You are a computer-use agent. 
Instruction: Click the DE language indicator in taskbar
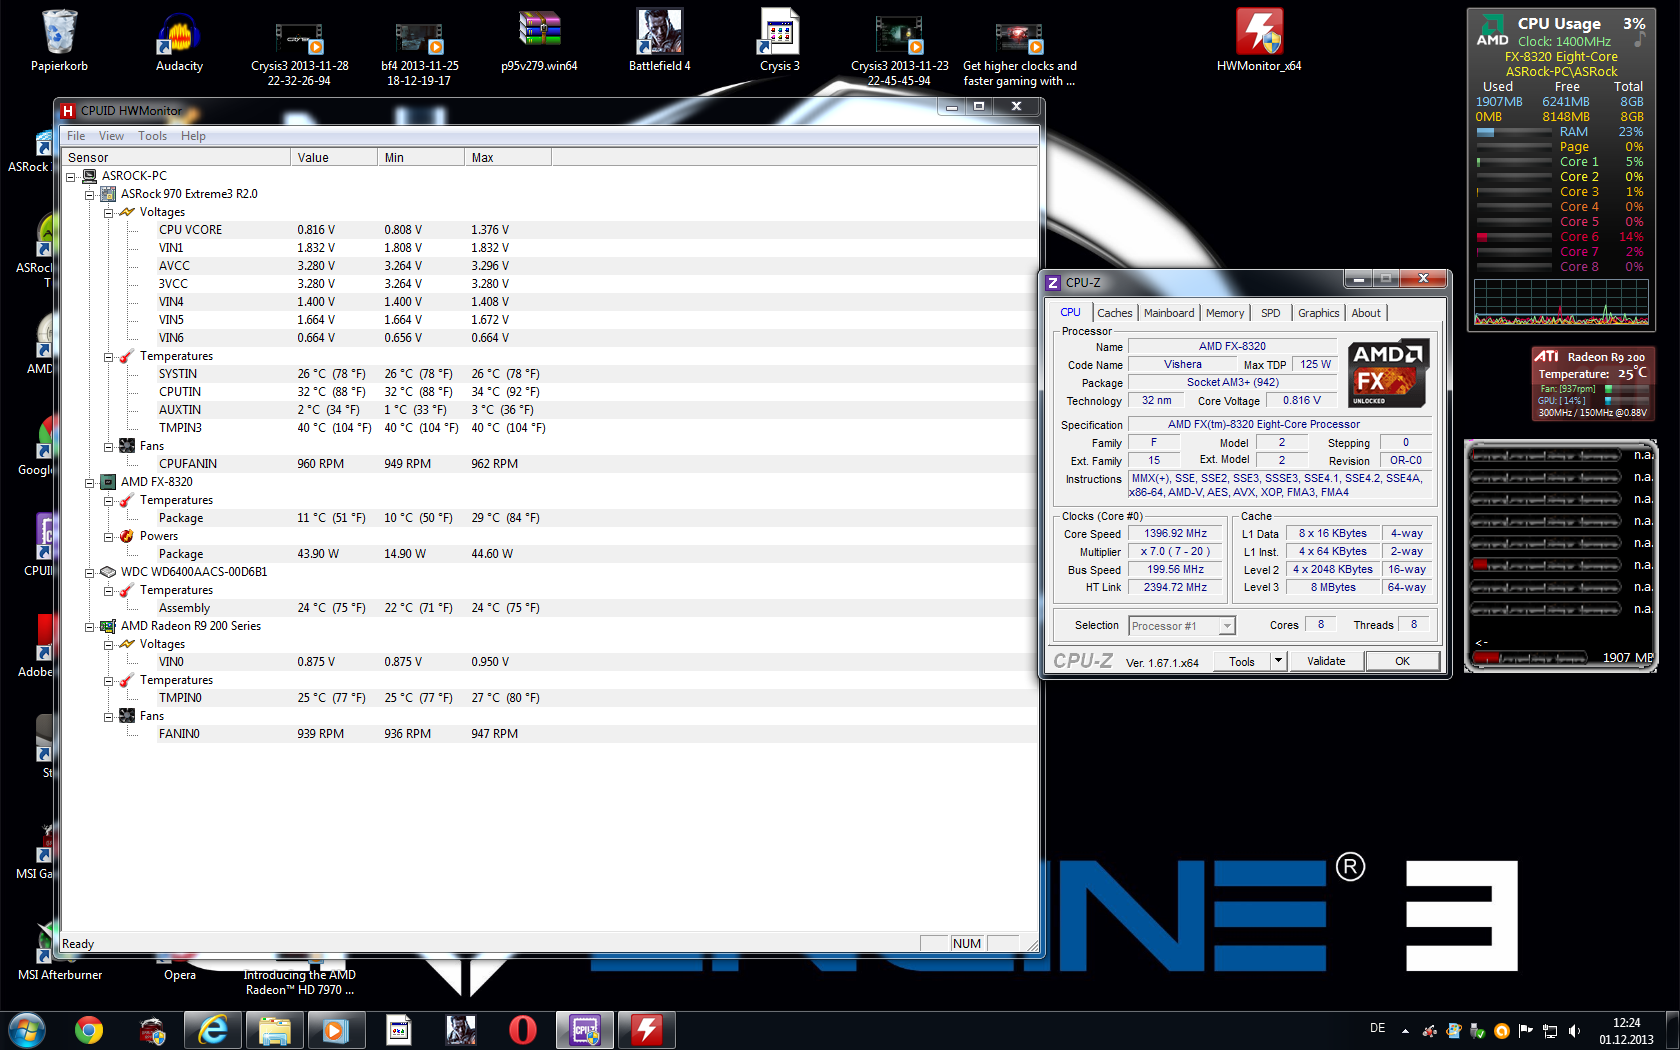[1377, 1028]
